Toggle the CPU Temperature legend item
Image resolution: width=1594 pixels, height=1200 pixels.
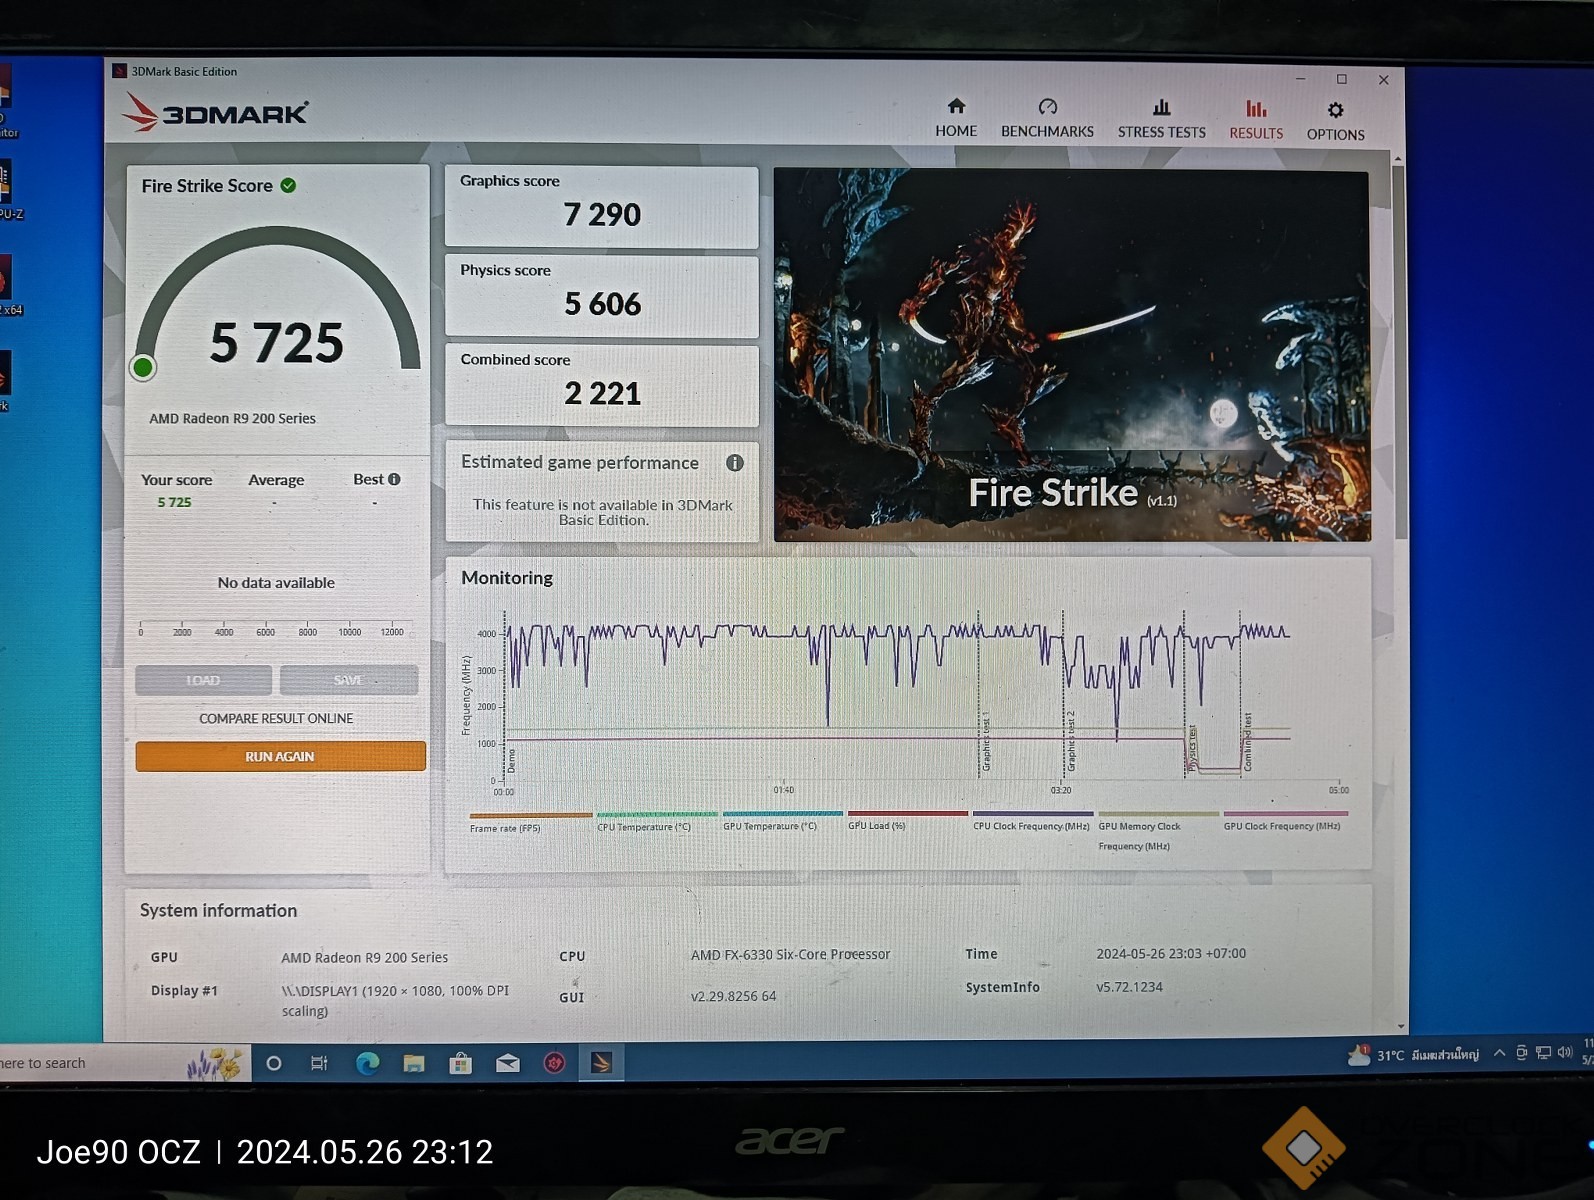click(656, 821)
